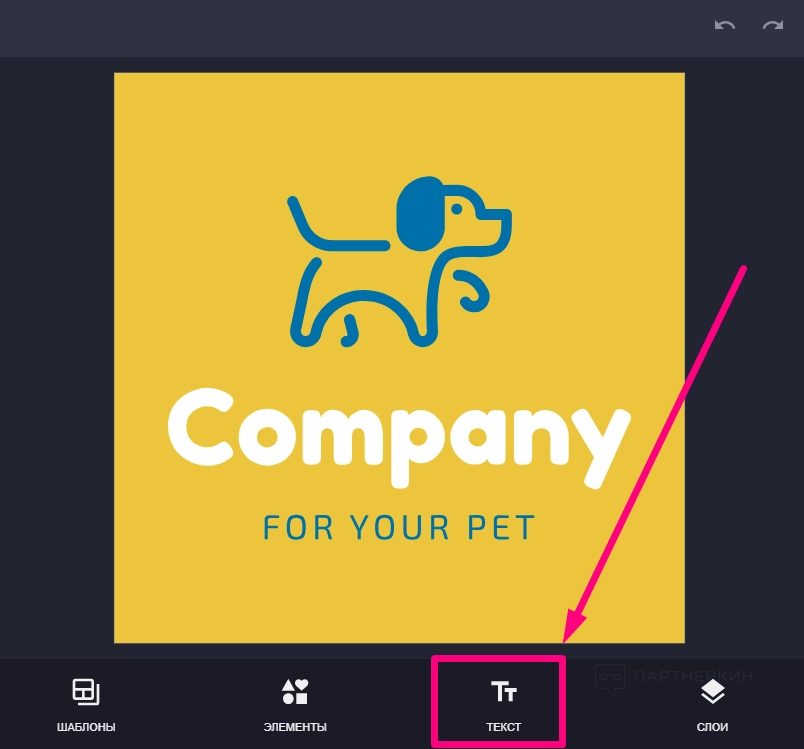This screenshot has width=804, height=749.
Task: Click the dog's filled blue ear
Action: tap(419, 214)
